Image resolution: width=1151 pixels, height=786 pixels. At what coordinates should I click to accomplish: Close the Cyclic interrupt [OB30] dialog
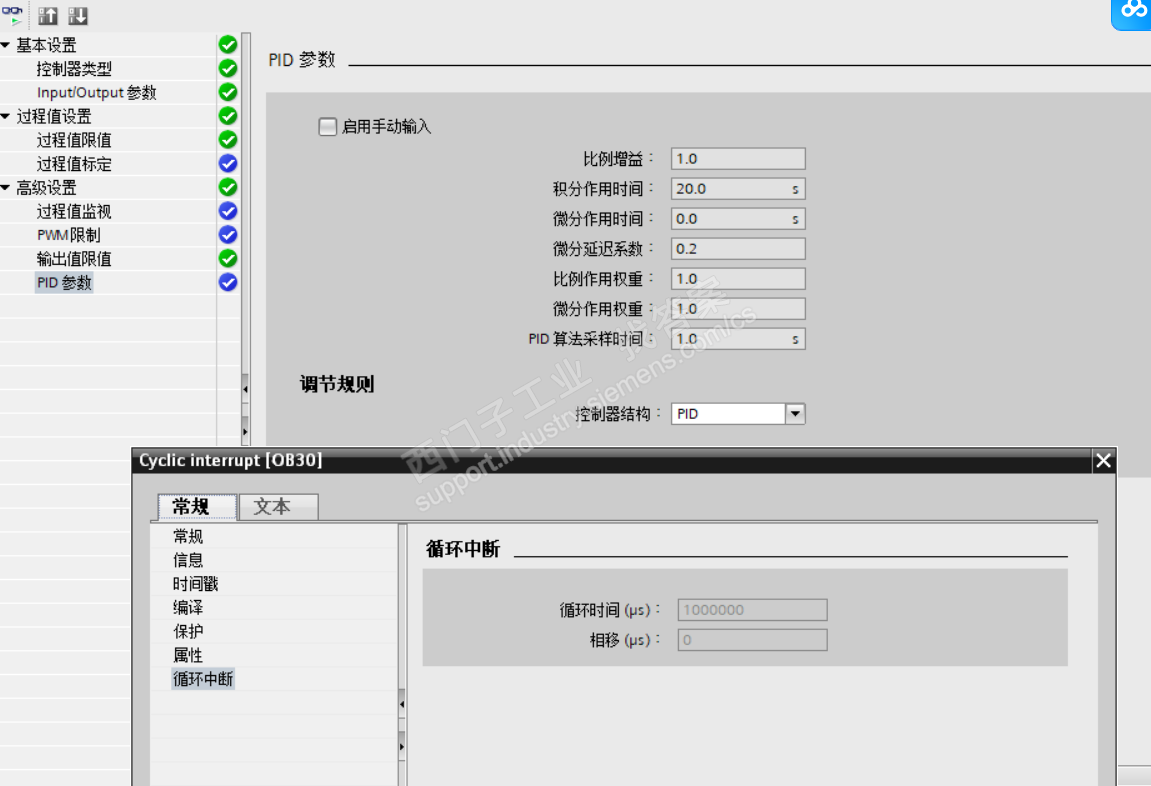point(1103,461)
